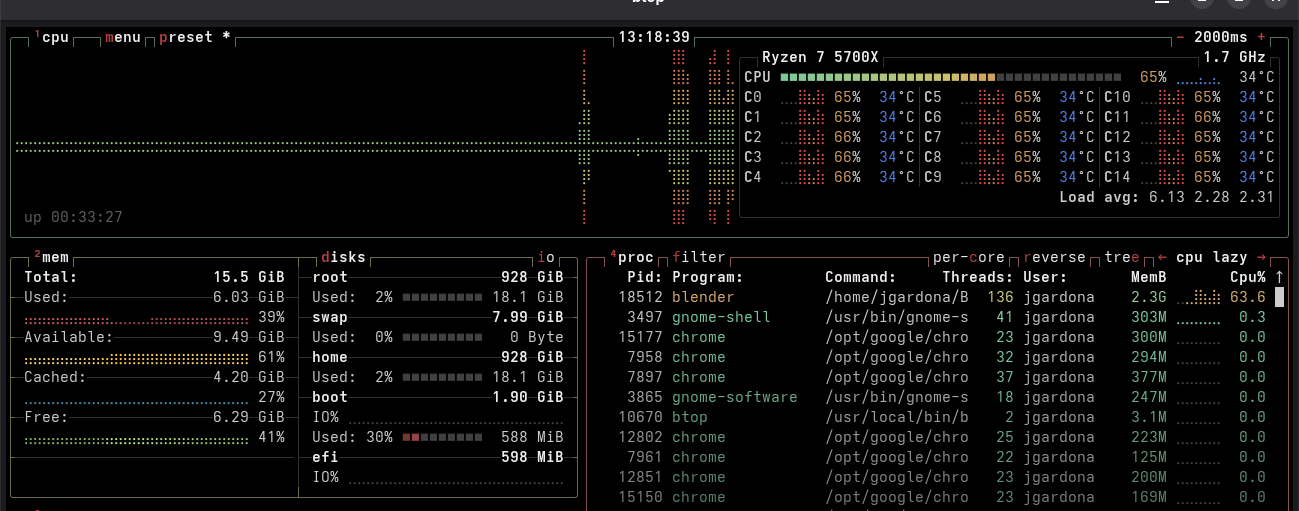This screenshot has width=1299, height=511.
Task: Click the 13:18:39 clock display
Action: (x=654, y=37)
